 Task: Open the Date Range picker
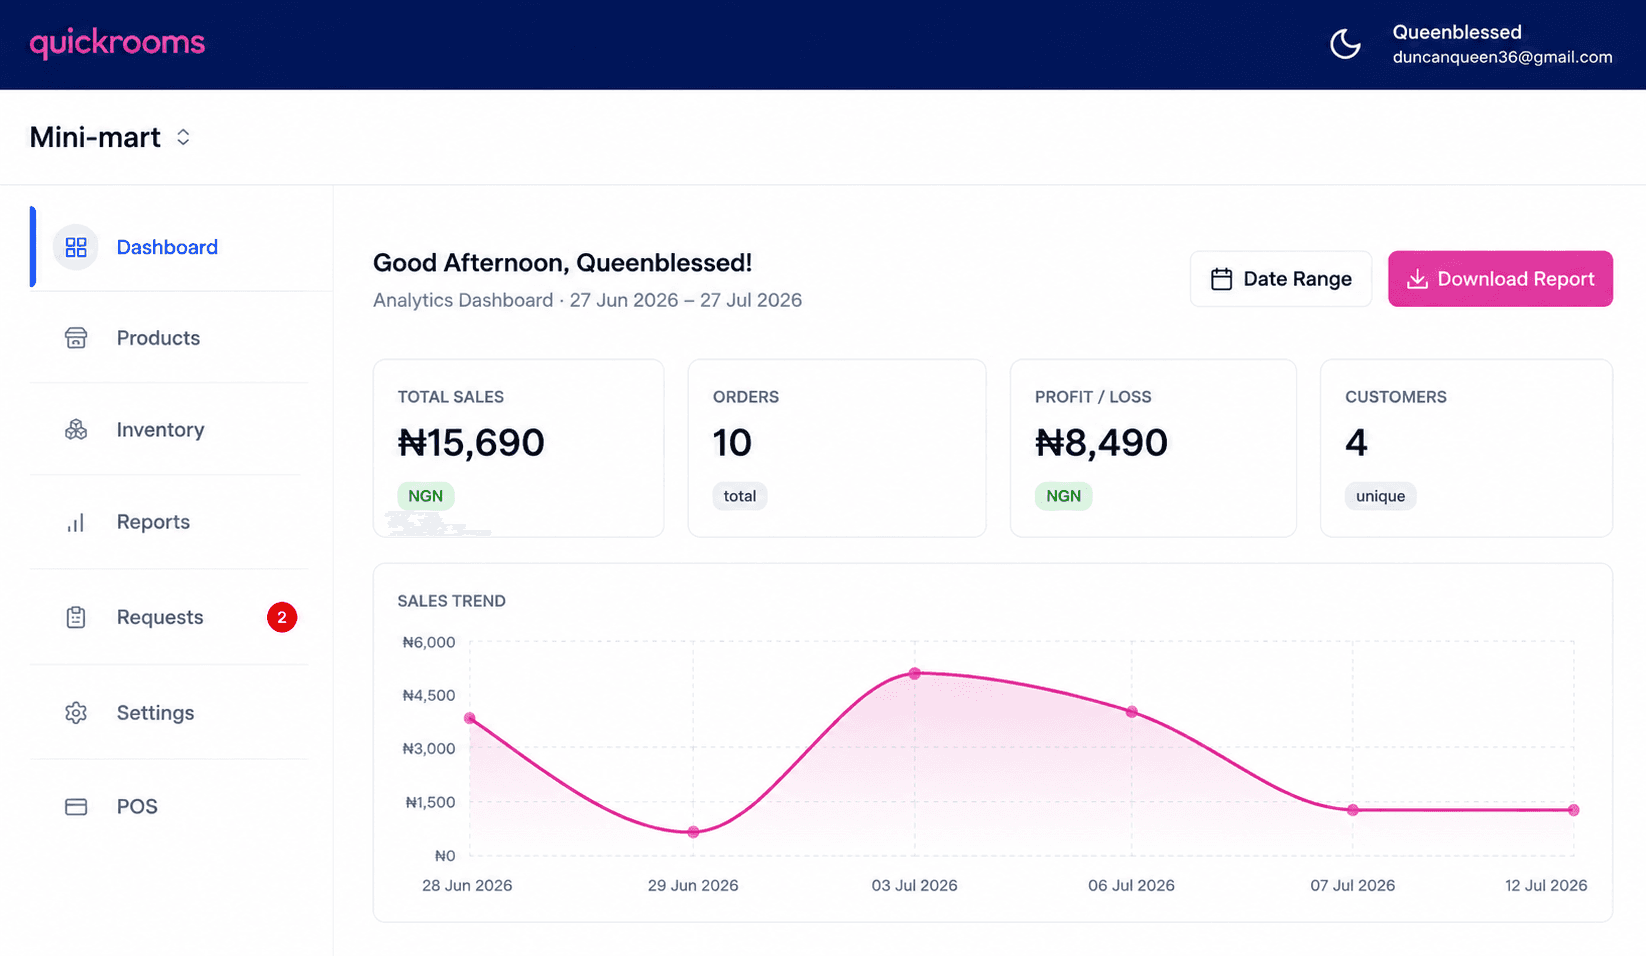point(1281,279)
